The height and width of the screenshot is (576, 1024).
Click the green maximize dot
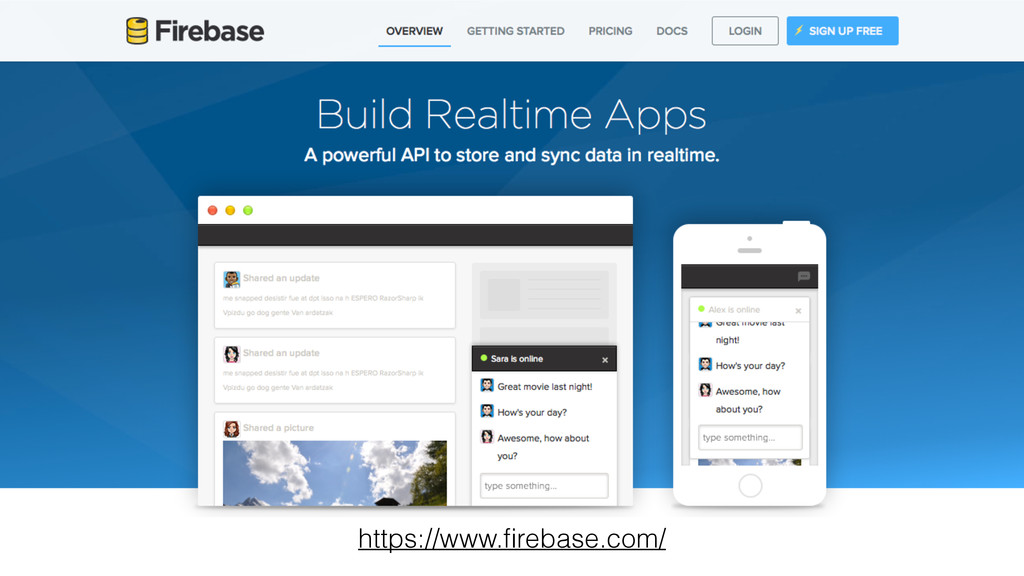point(248,210)
